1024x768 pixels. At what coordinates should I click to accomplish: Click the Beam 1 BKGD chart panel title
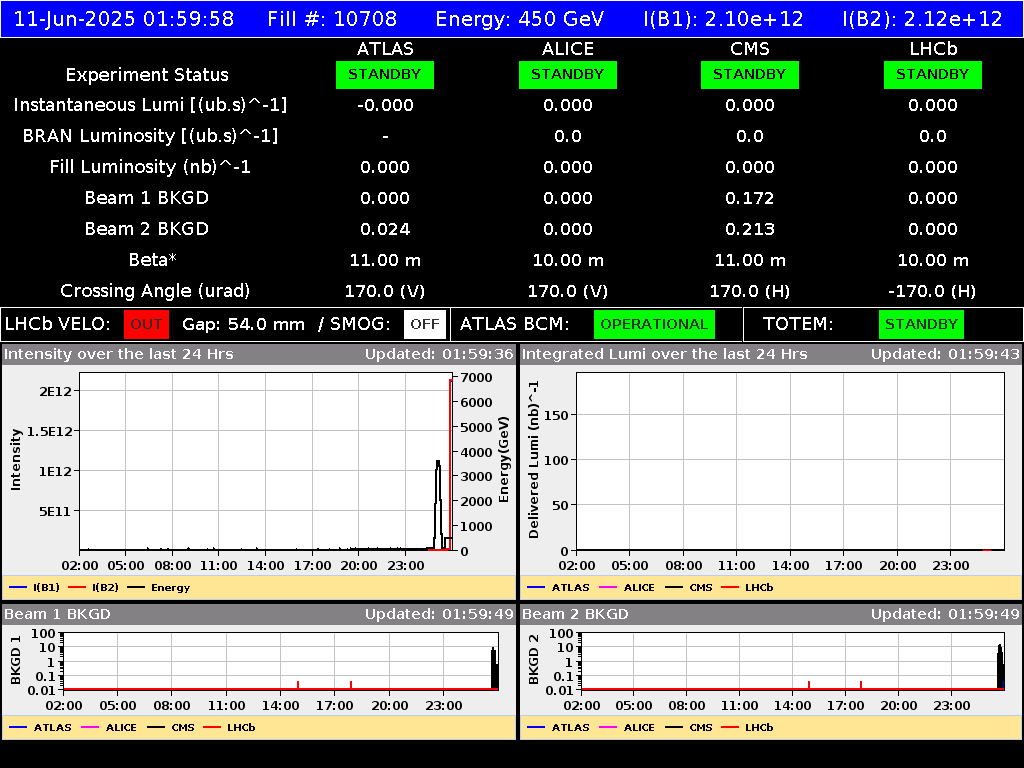pos(57,614)
